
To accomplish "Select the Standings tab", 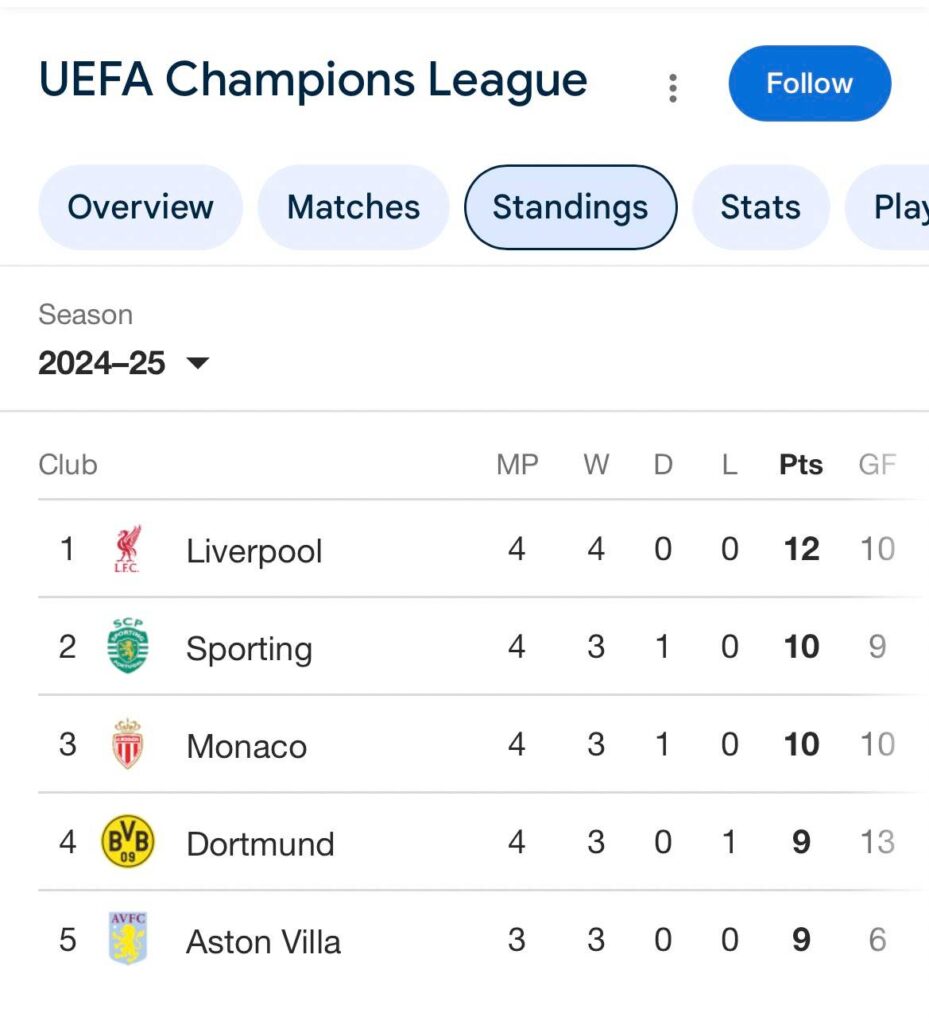I will click(x=570, y=207).
